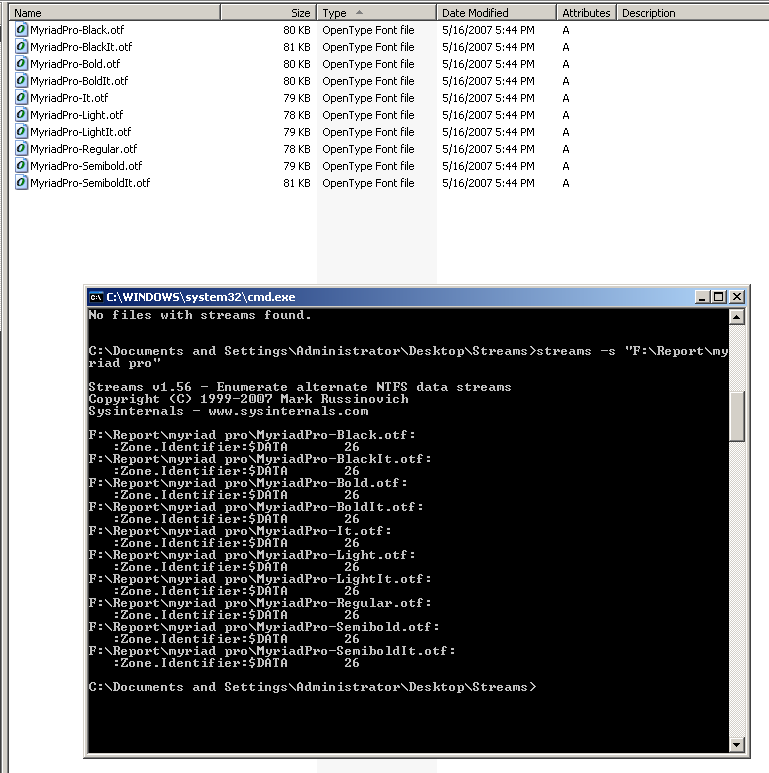Click the scroll down arrow in cmd window

[x=736, y=745]
